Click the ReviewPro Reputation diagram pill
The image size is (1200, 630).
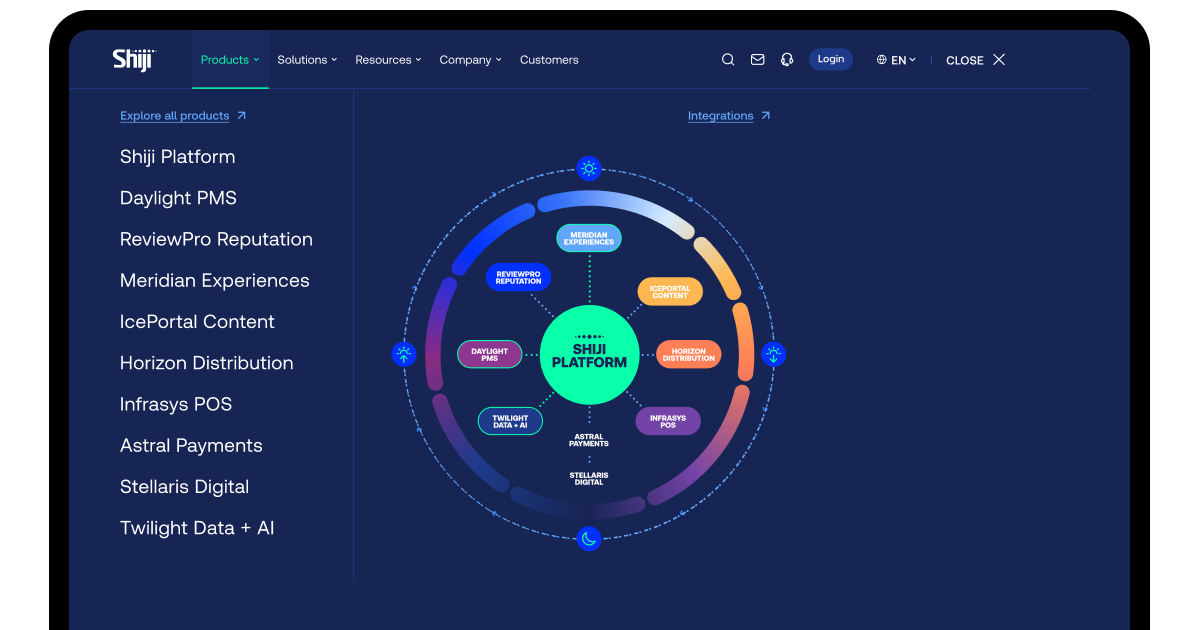click(518, 277)
